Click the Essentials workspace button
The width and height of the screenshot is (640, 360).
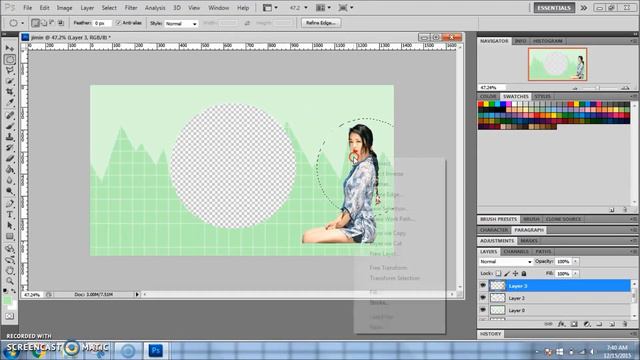554,8
